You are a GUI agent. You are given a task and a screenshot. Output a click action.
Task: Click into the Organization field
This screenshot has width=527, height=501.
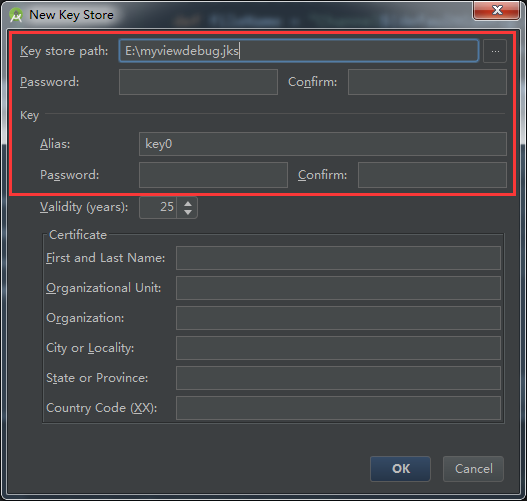coord(338,318)
